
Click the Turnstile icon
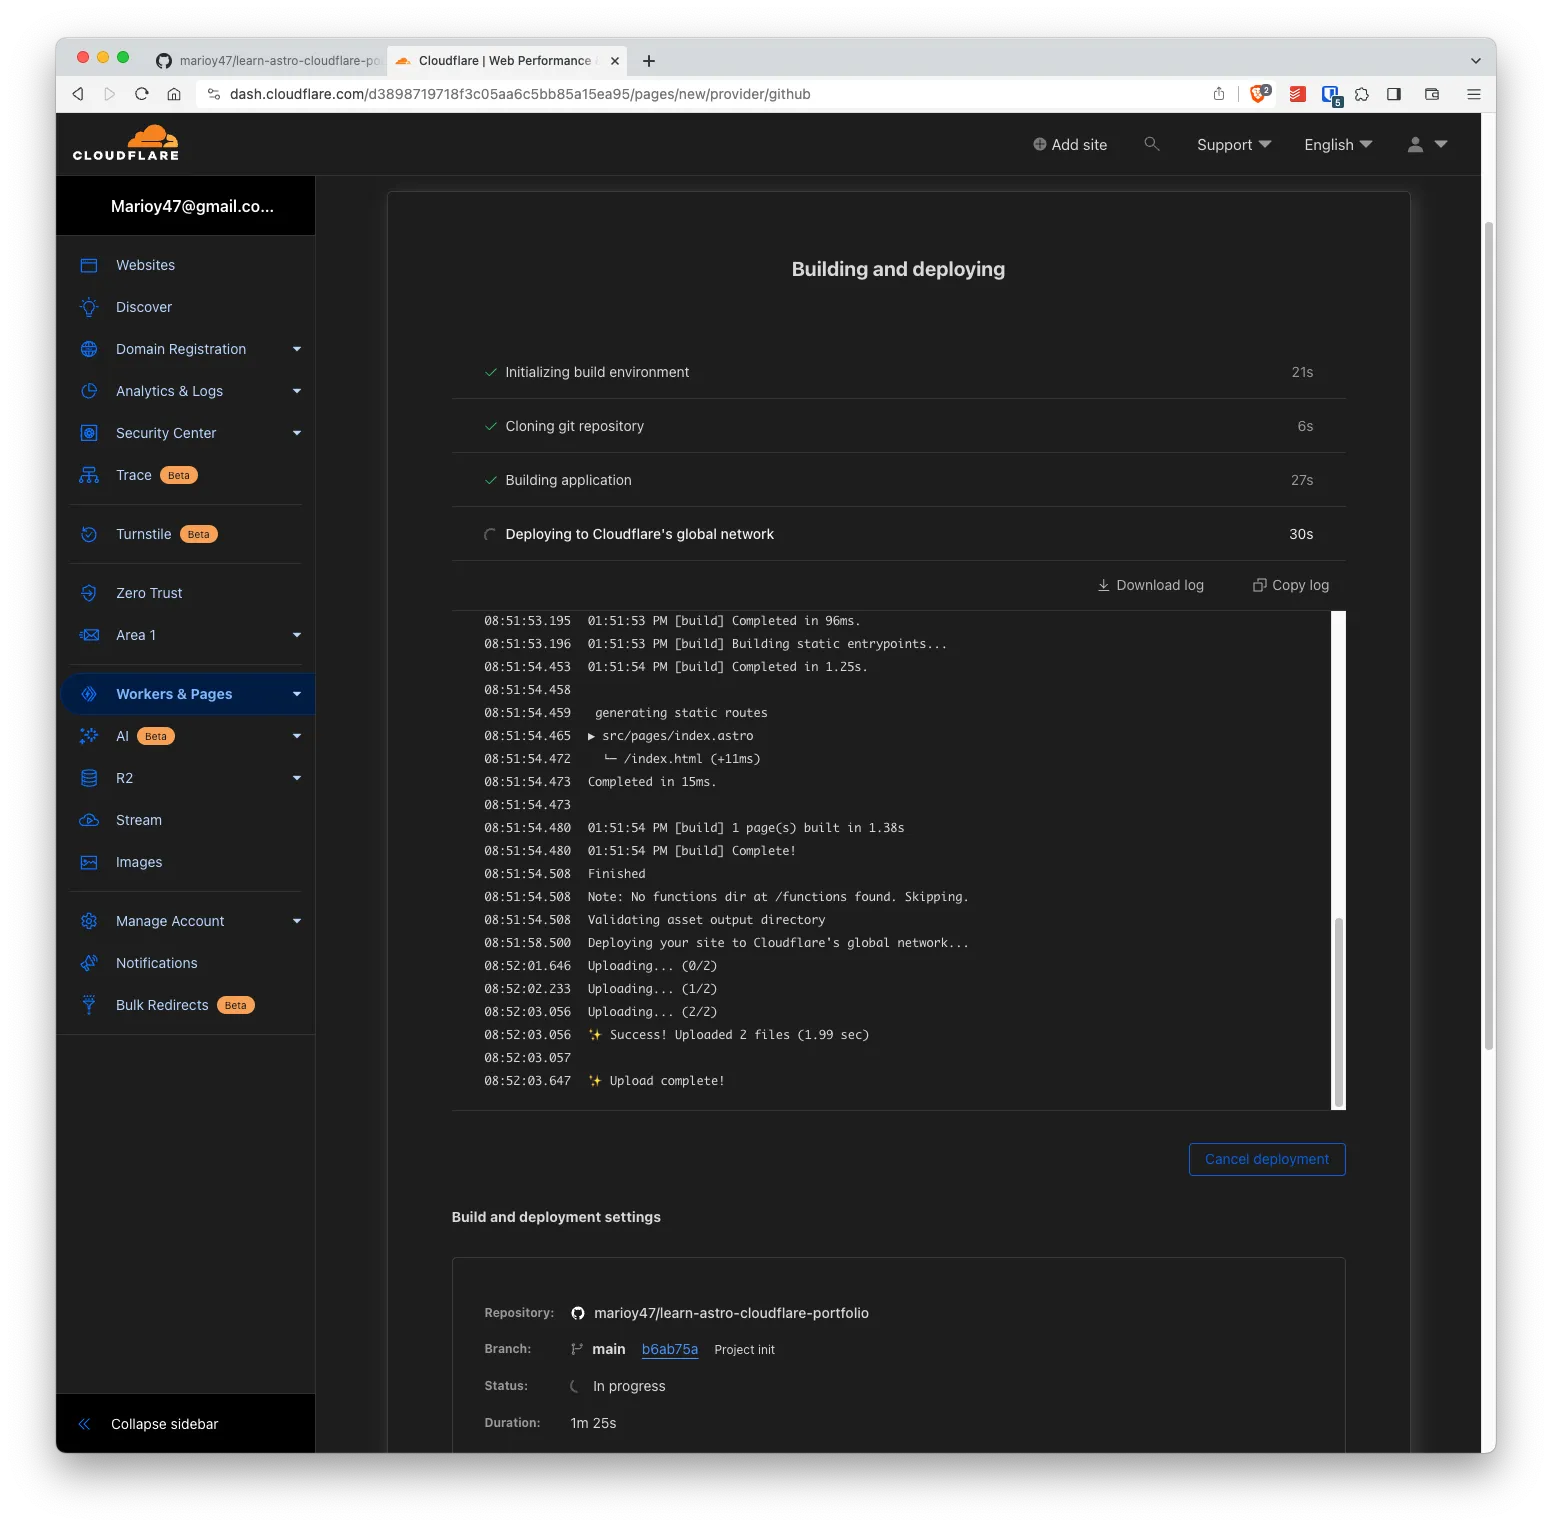pos(89,534)
